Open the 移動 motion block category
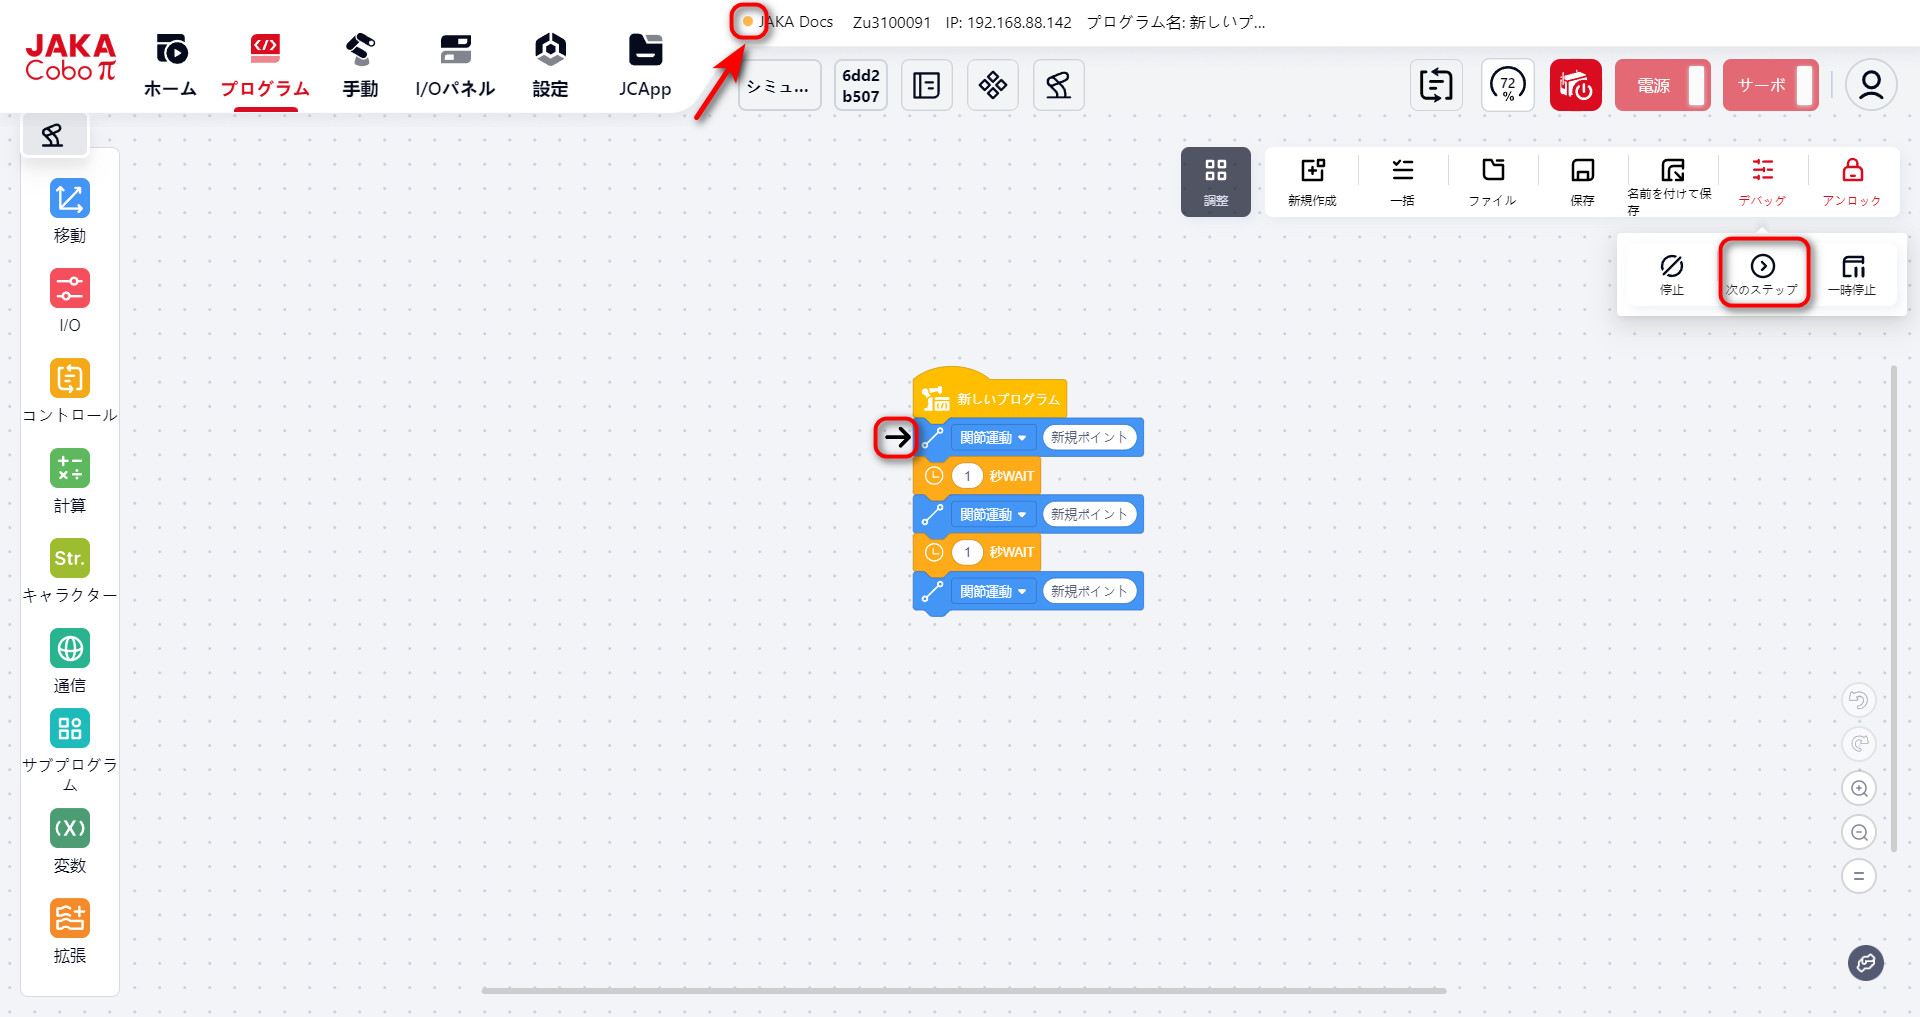This screenshot has width=1920, height=1017. [69, 210]
